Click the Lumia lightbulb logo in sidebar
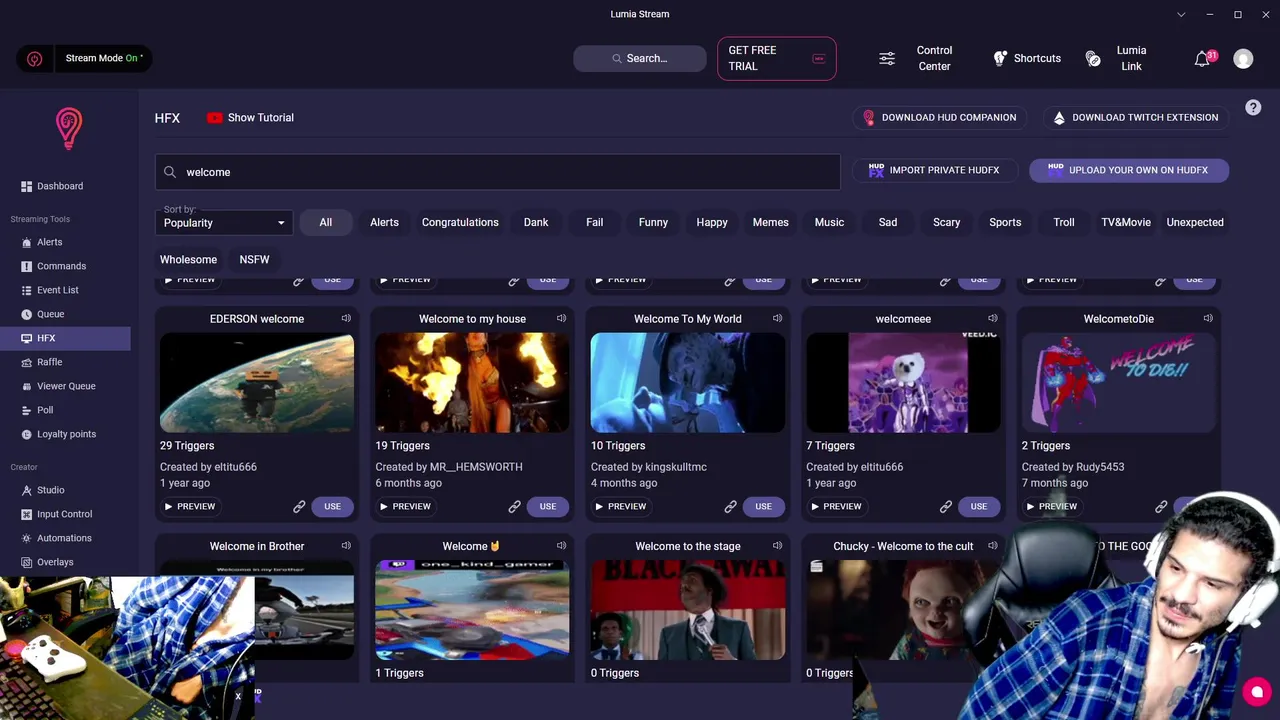The height and width of the screenshot is (720, 1280). 69,129
